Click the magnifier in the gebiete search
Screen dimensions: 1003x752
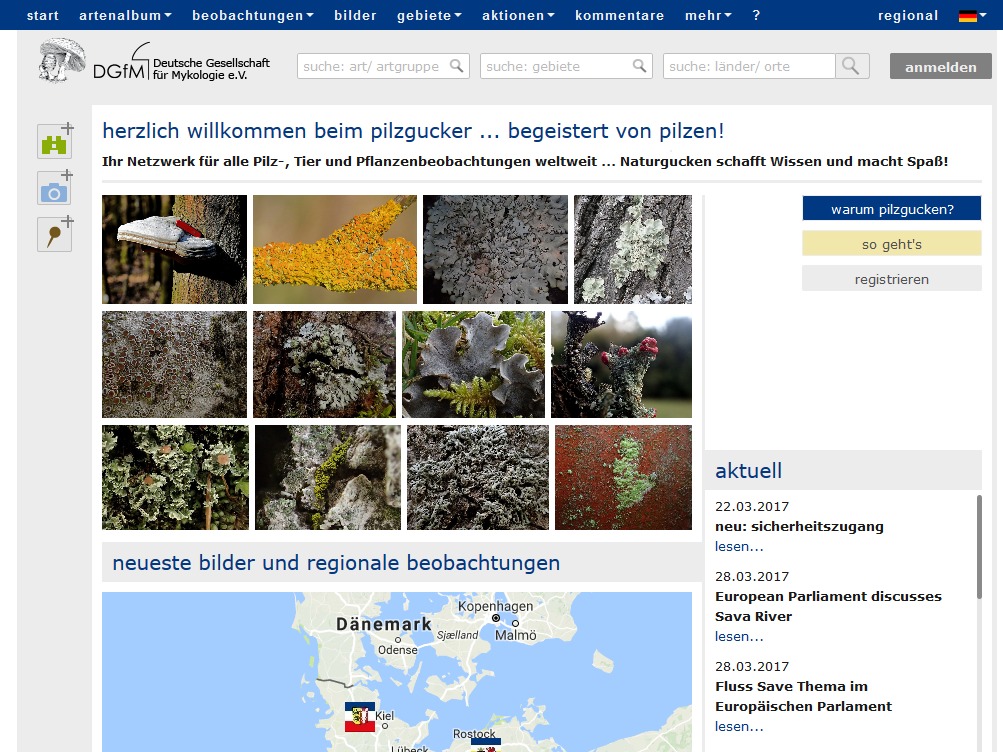click(x=639, y=66)
